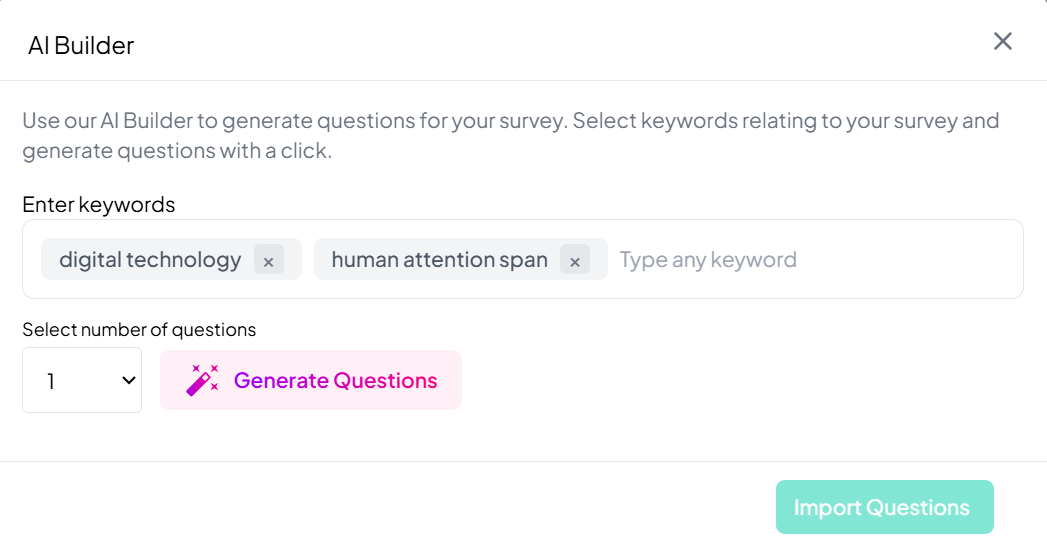Click the 'AI Builder' dialog title
The width and height of the screenshot is (1047, 545).
(81, 45)
